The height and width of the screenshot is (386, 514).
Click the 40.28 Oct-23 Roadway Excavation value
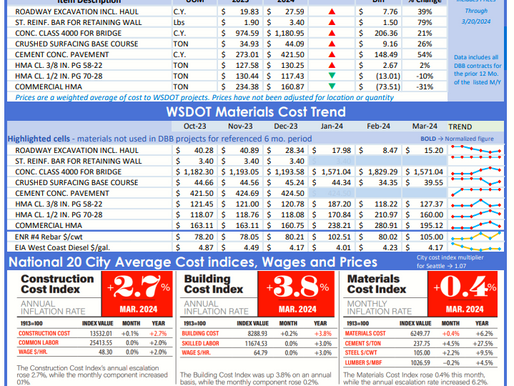[x=204, y=150]
